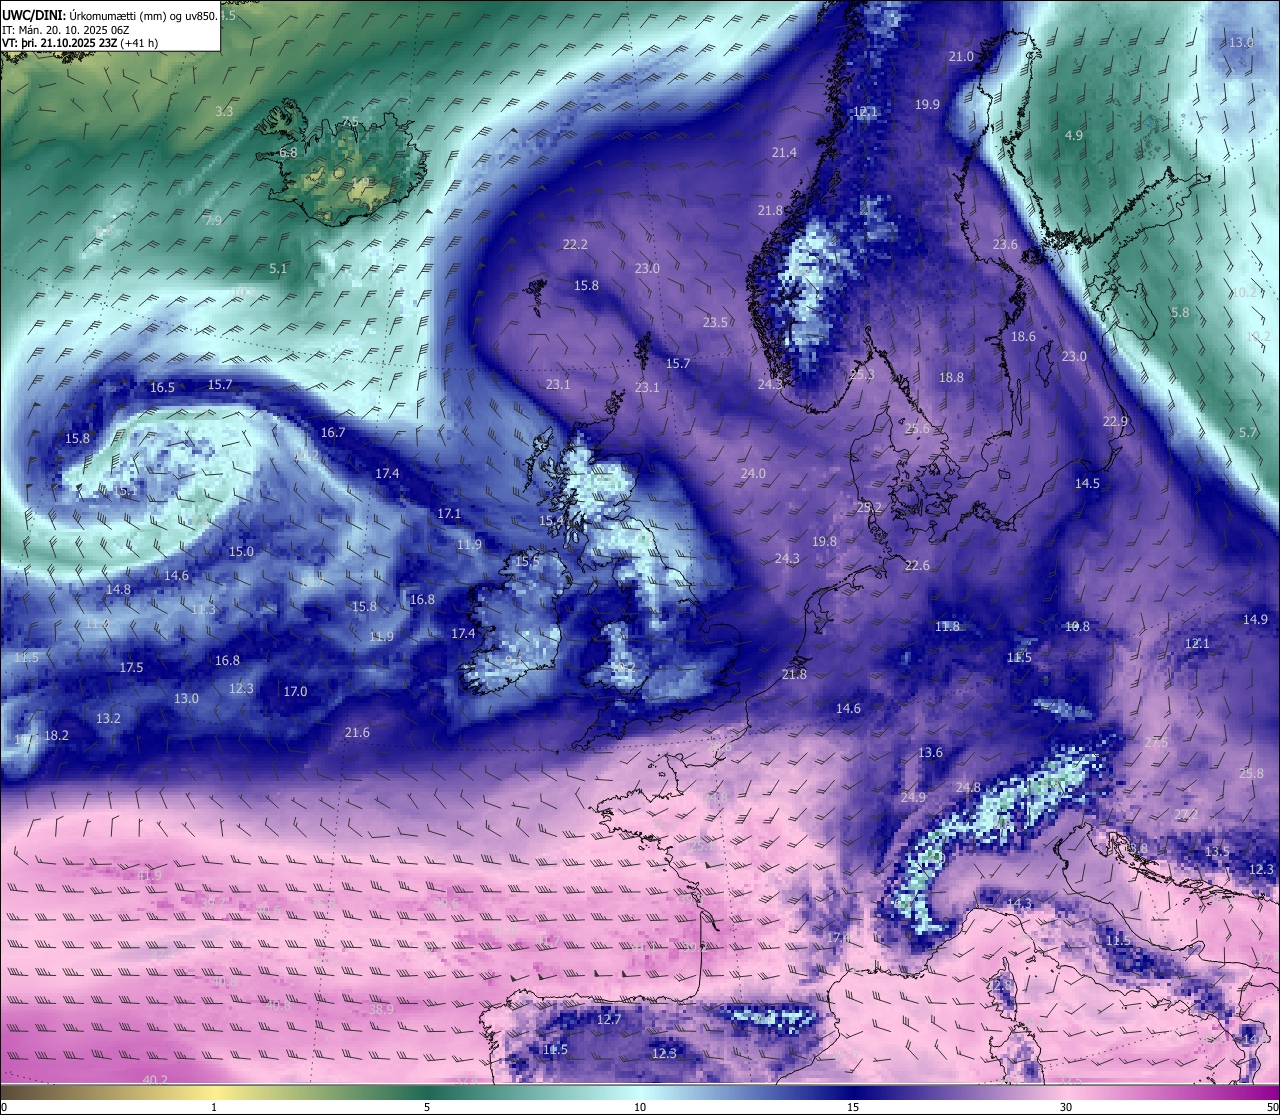This screenshot has height=1115, width=1280.
Task: Click the 0 label on the colour scale
Action: click(x=4, y=1107)
